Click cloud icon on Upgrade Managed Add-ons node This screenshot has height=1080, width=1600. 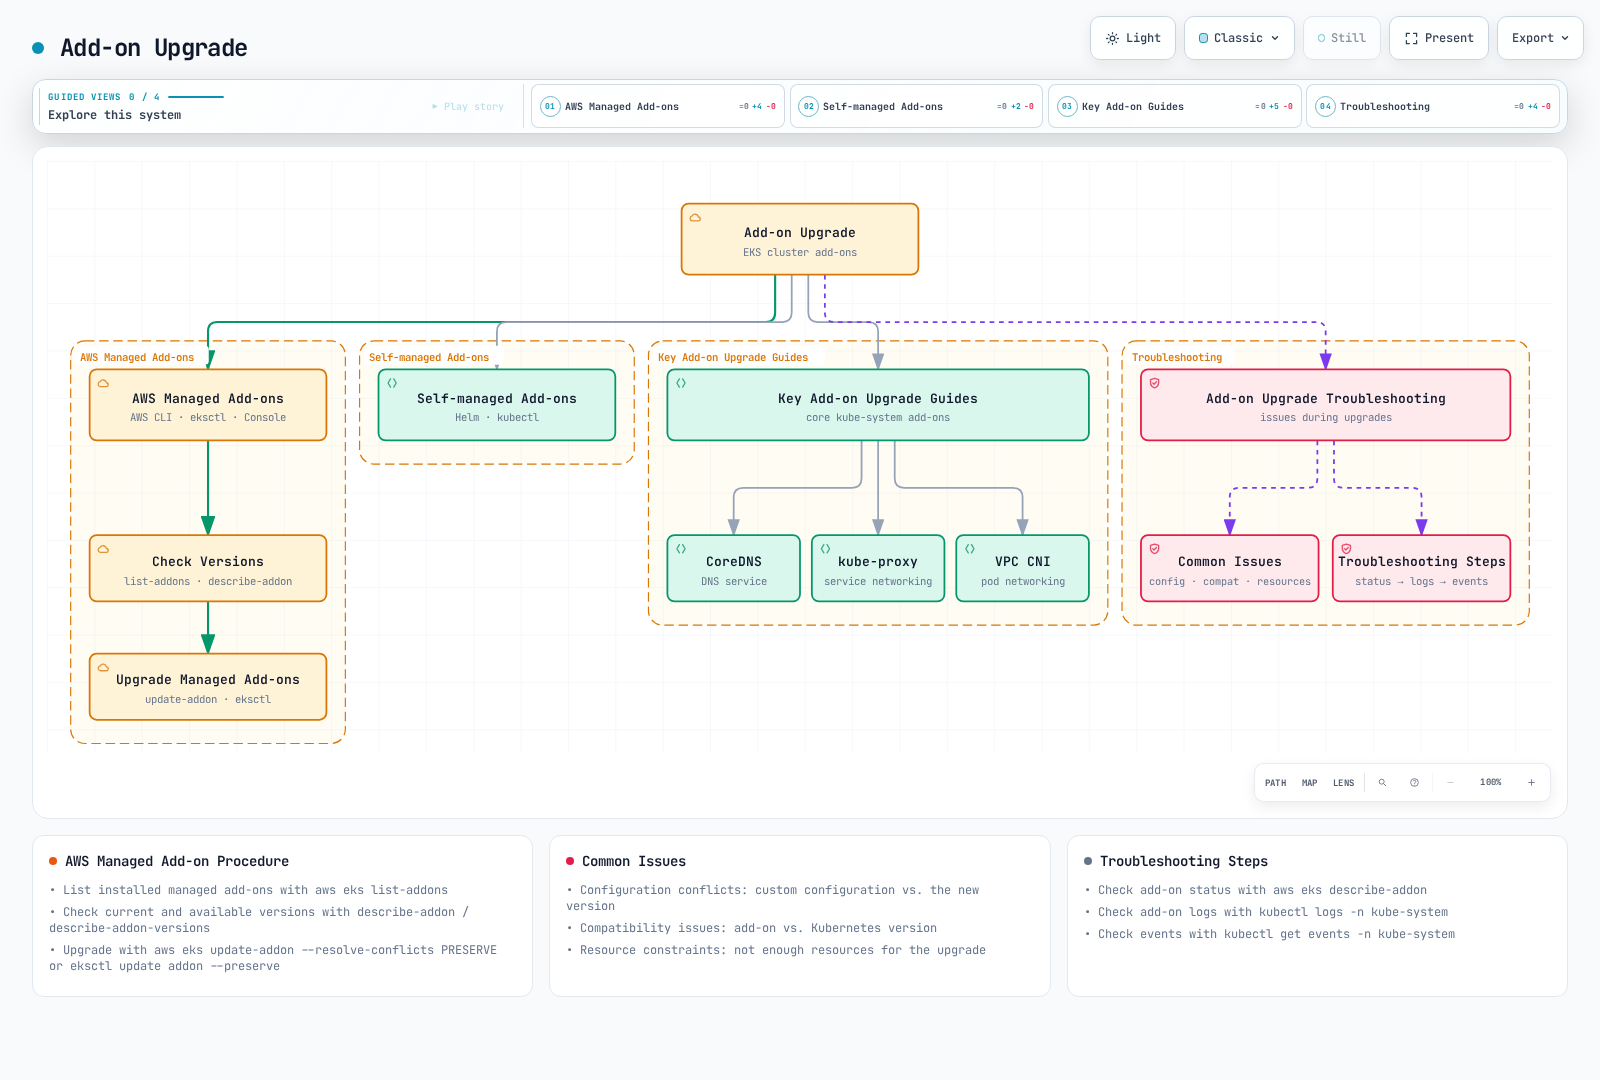click(x=103, y=667)
